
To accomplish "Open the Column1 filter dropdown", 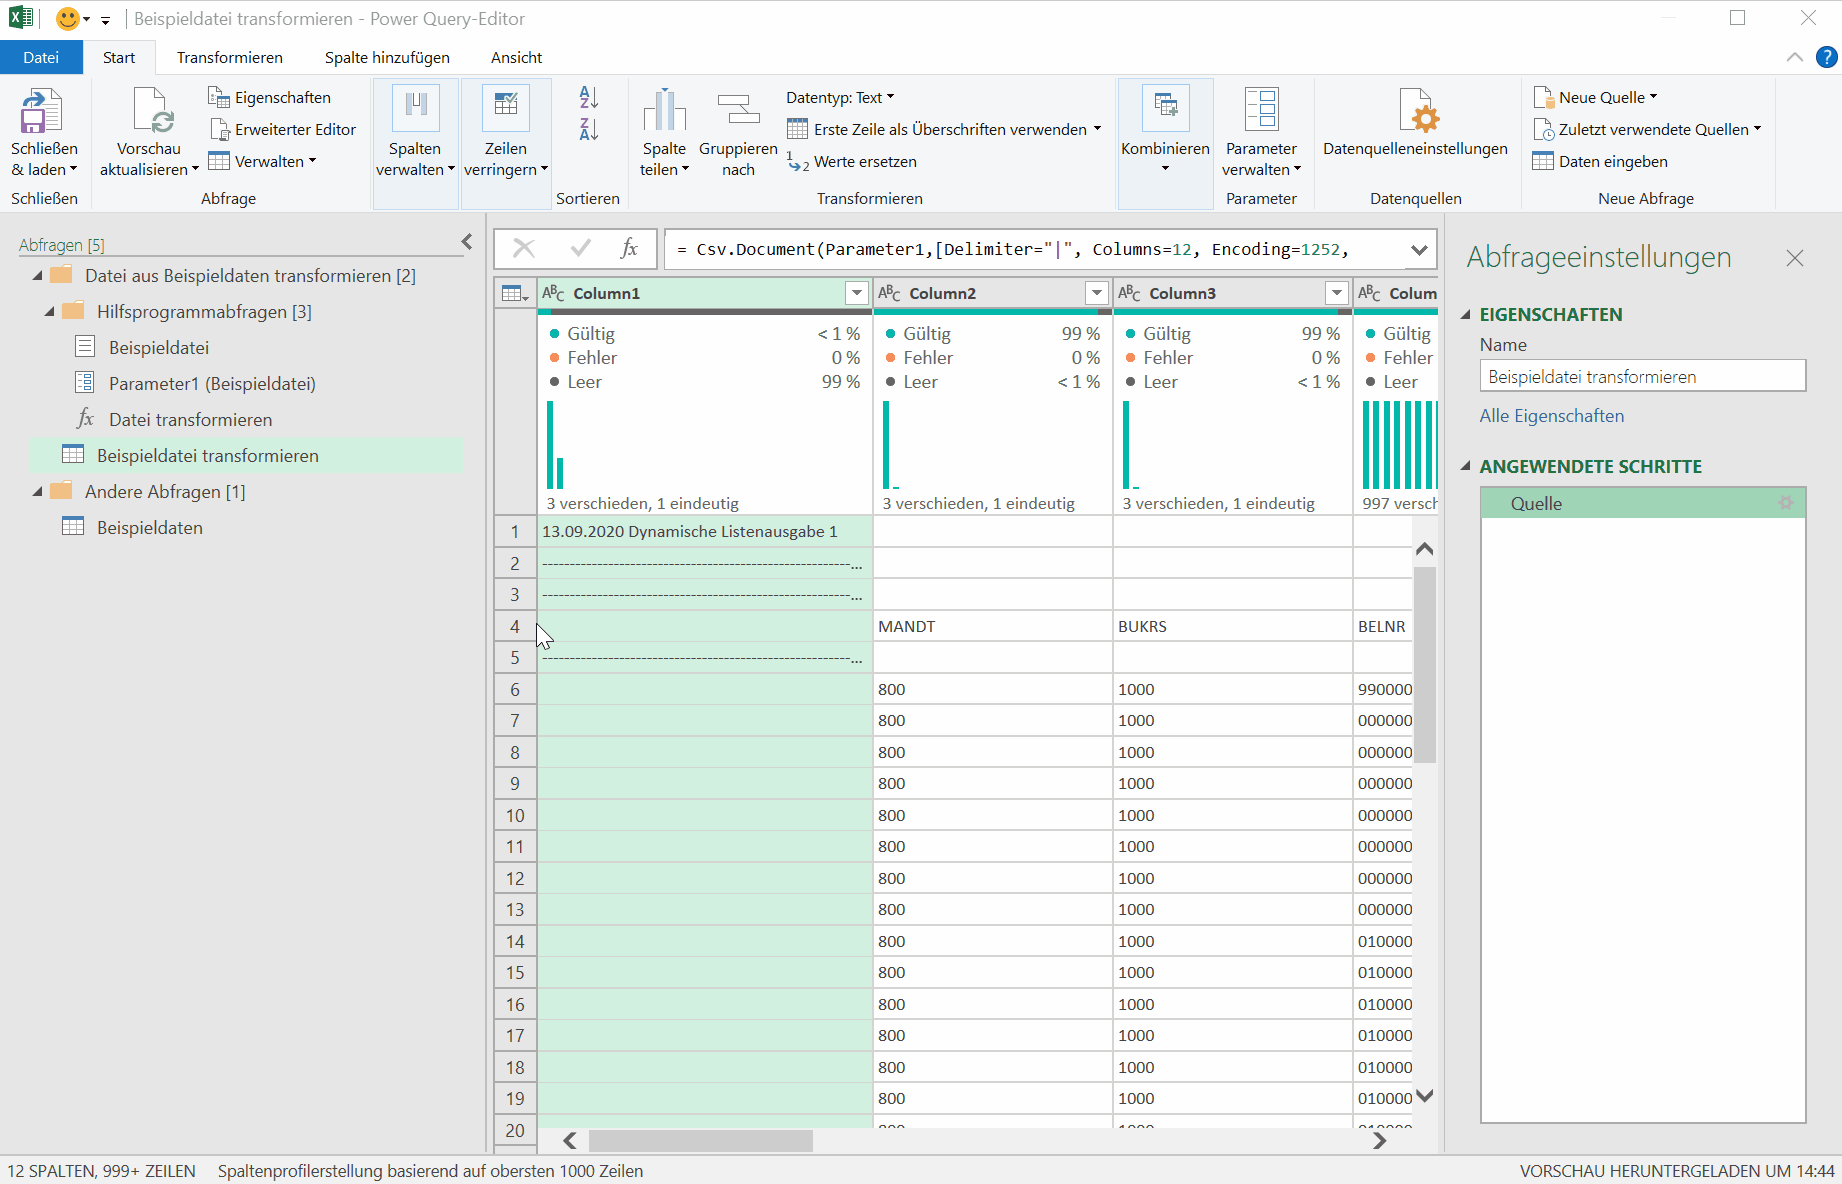I will point(856,293).
